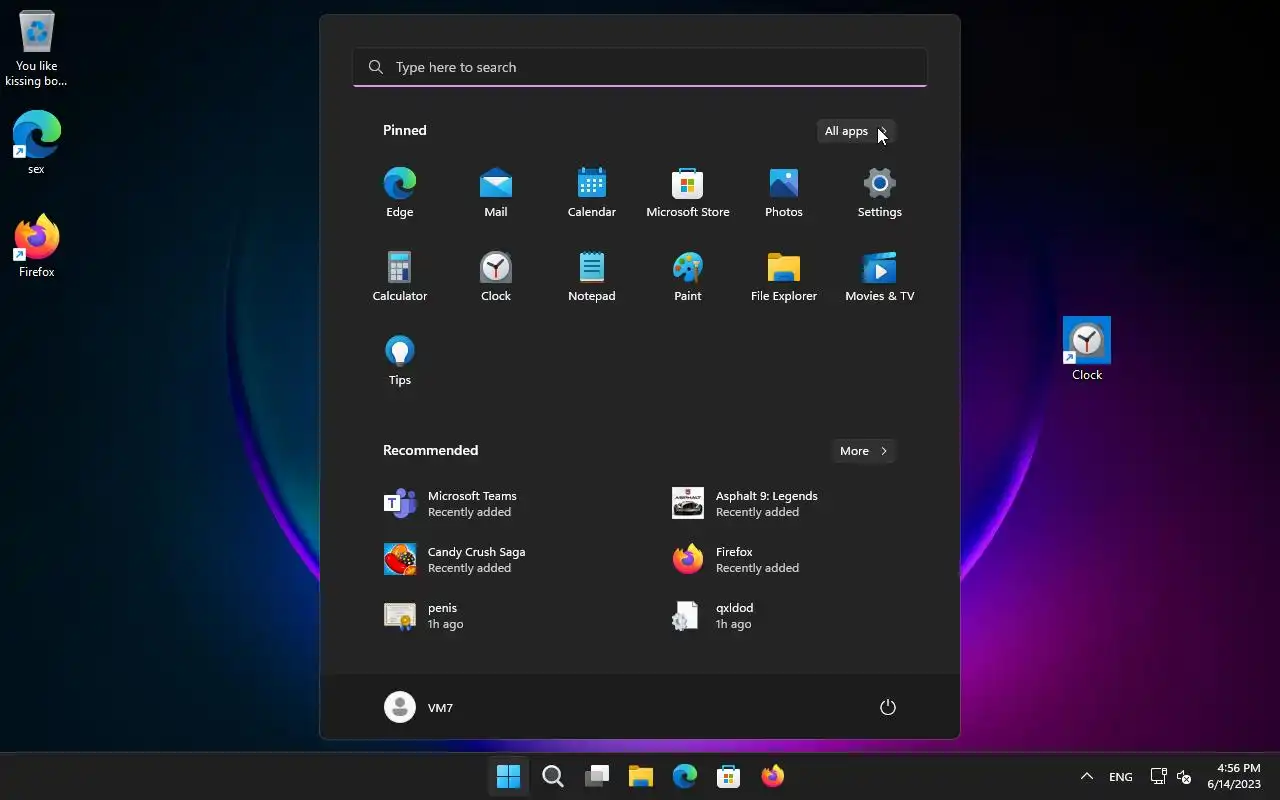Open File Explorer from the taskbar
The height and width of the screenshot is (800, 1280).
(x=641, y=776)
